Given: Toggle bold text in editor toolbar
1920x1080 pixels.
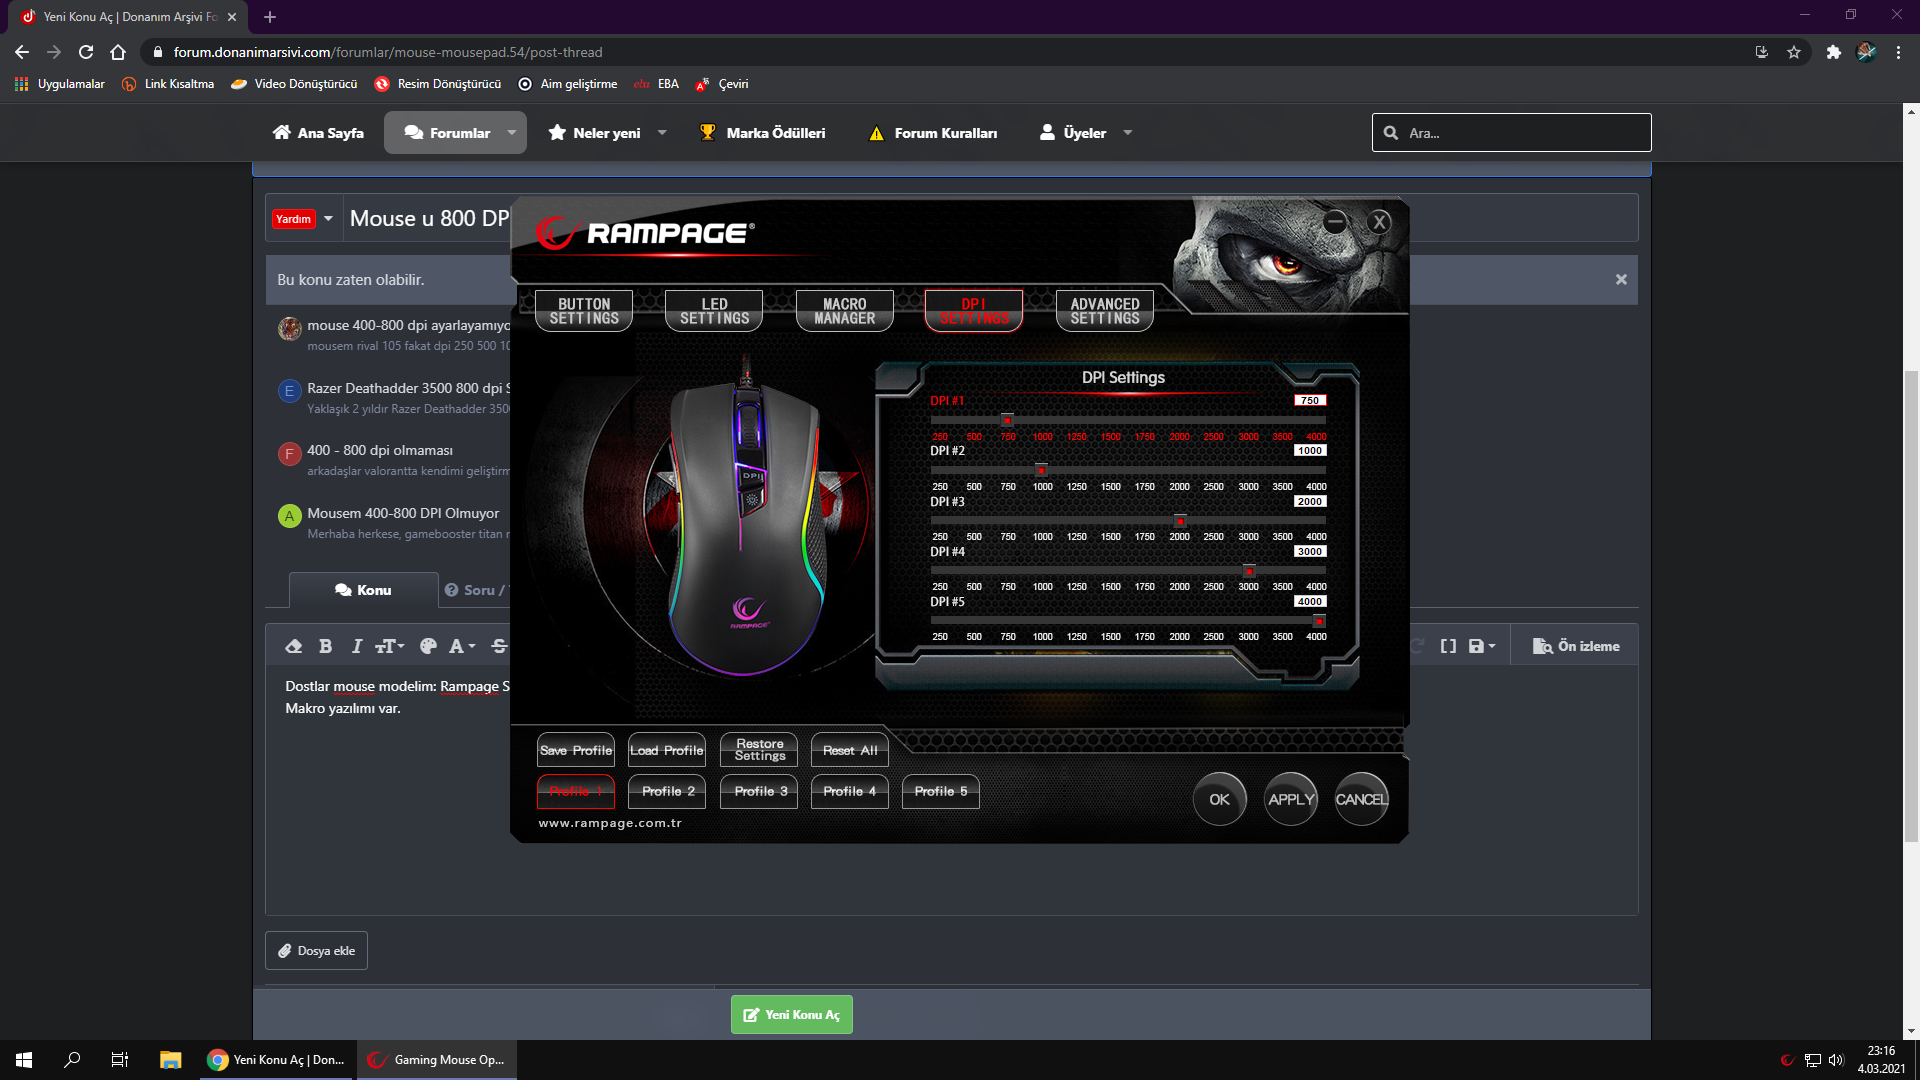Looking at the screenshot, I should [x=325, y=646].
